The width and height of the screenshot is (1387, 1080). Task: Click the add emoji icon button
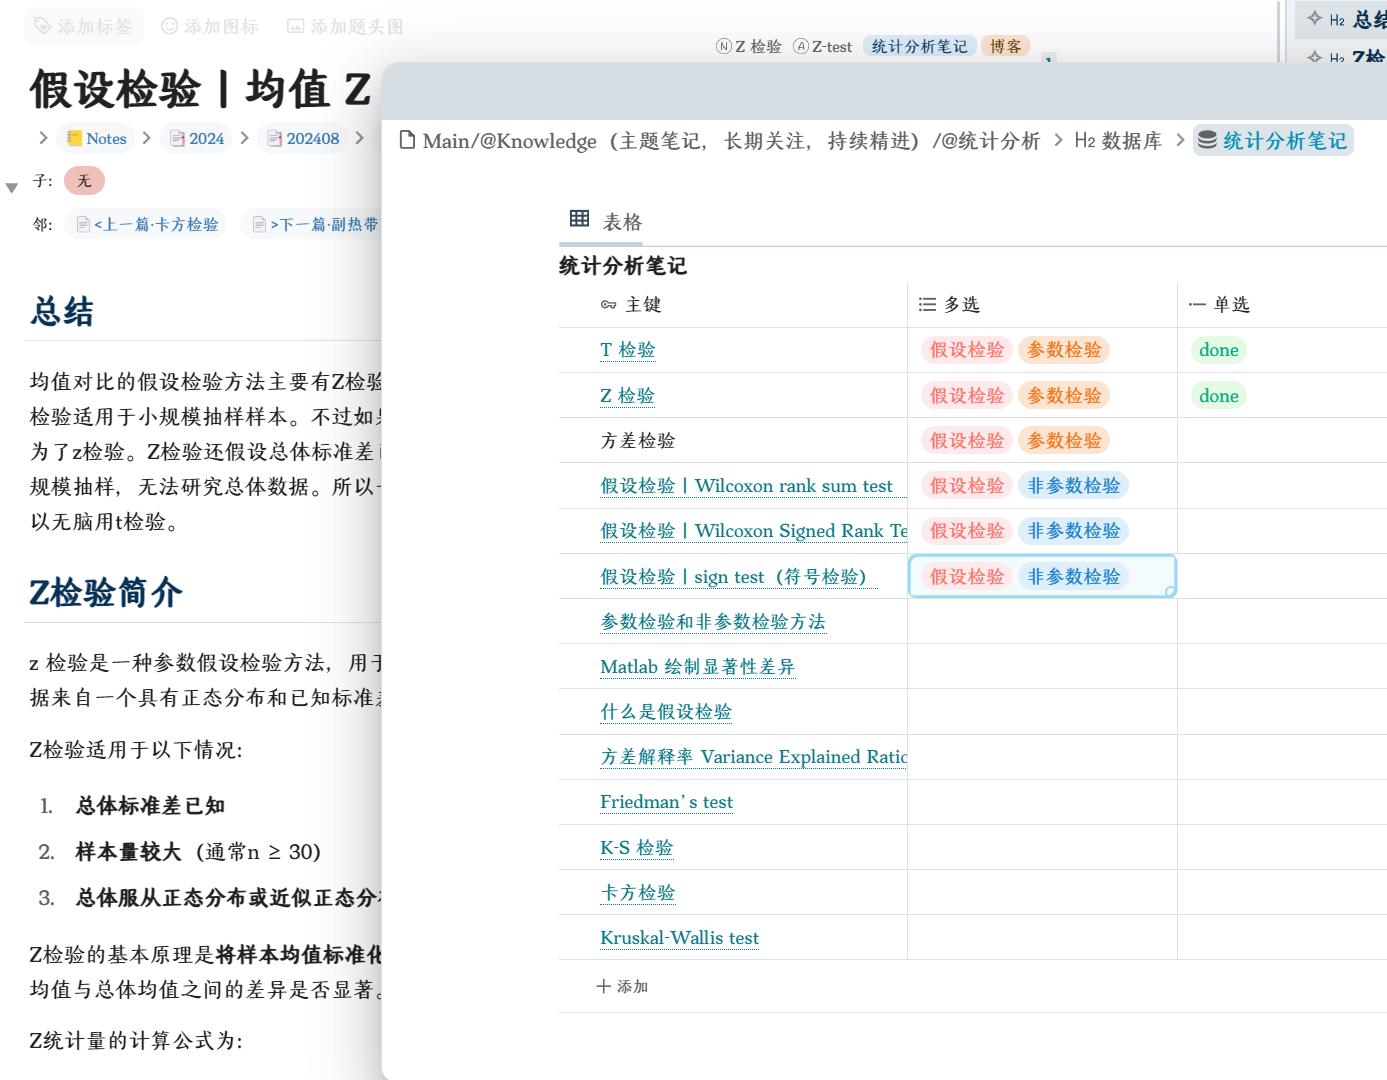pyautogui.click(x=170, y=27)
